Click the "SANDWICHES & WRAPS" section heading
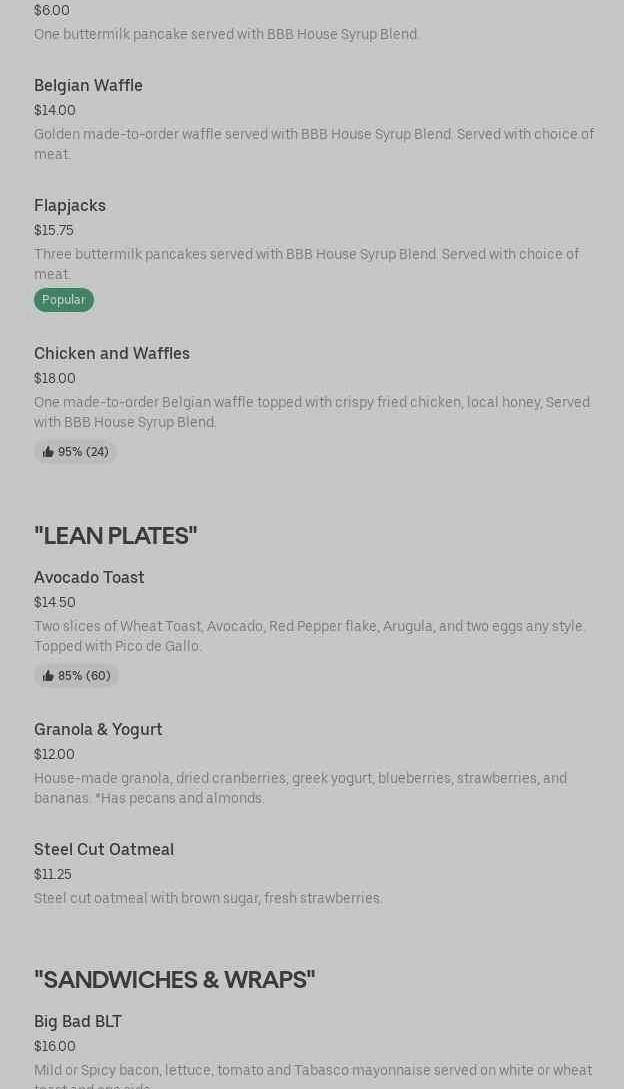 [x=174, y=979]
